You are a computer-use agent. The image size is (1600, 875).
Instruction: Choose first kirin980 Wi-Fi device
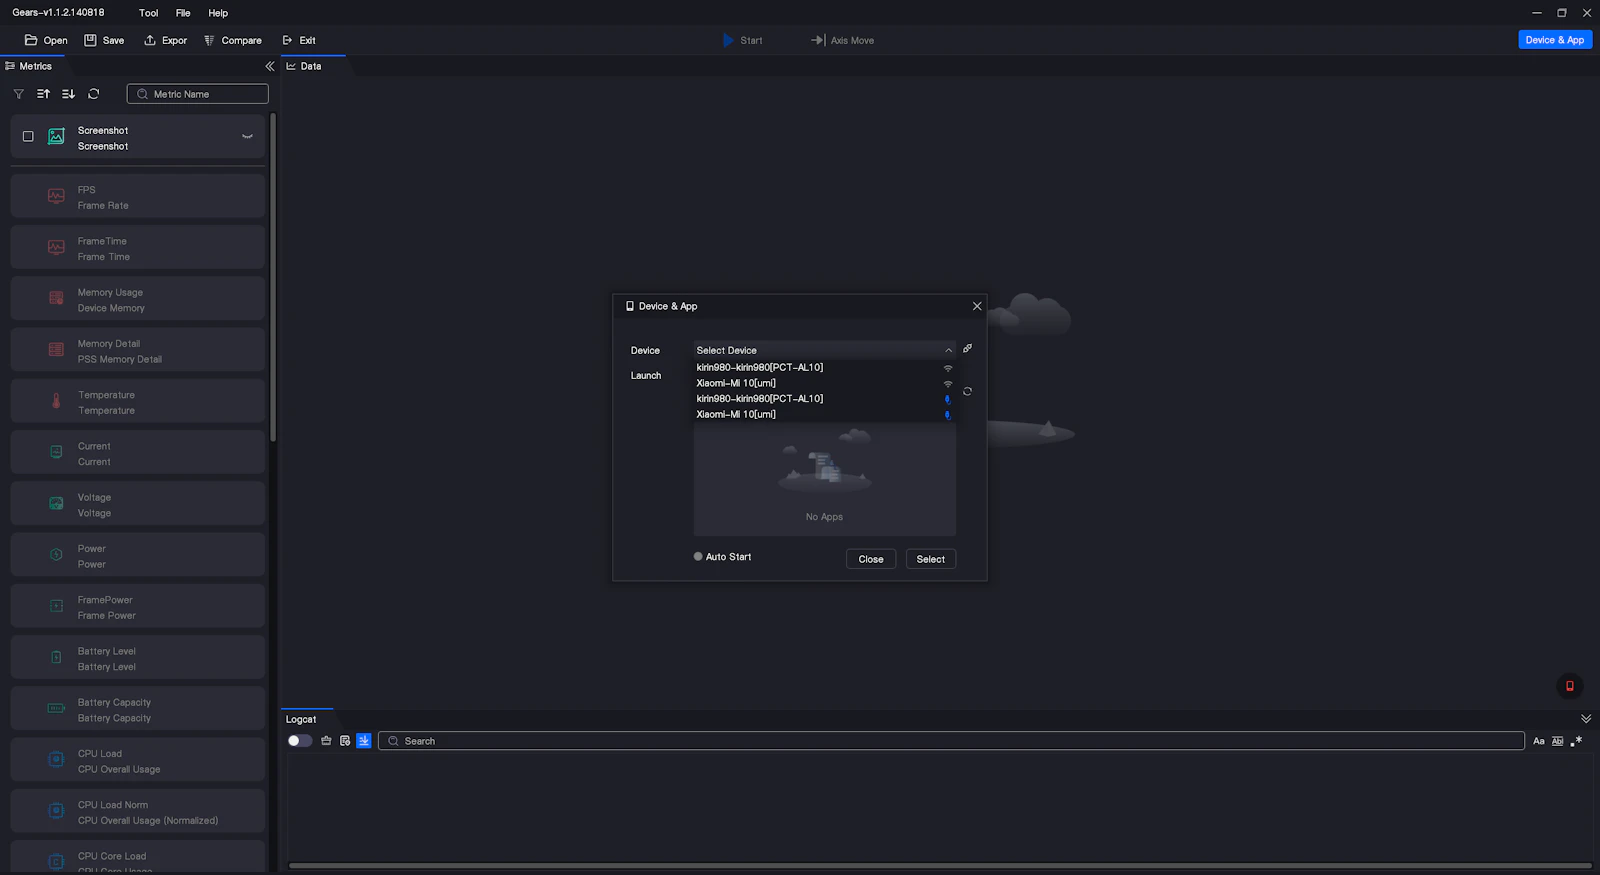(824, 368)
